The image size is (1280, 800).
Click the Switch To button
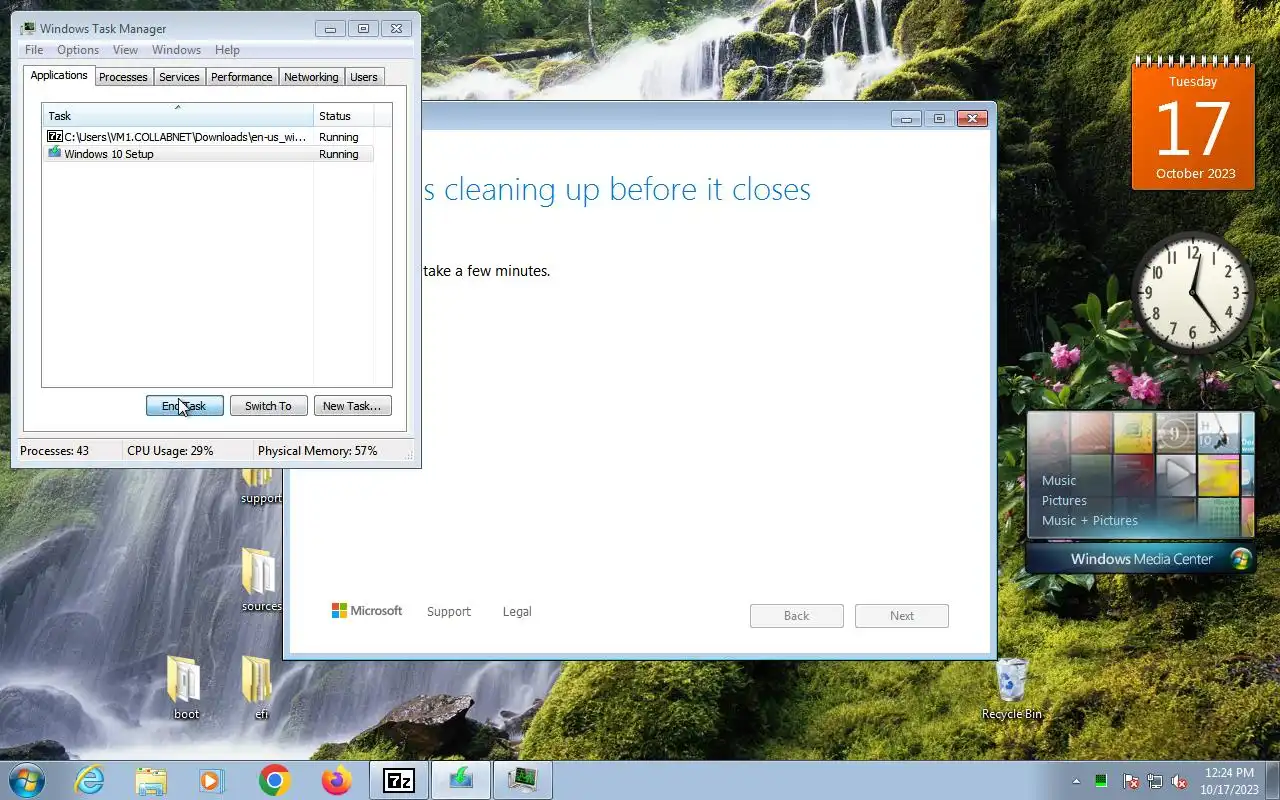coord(268,406)
